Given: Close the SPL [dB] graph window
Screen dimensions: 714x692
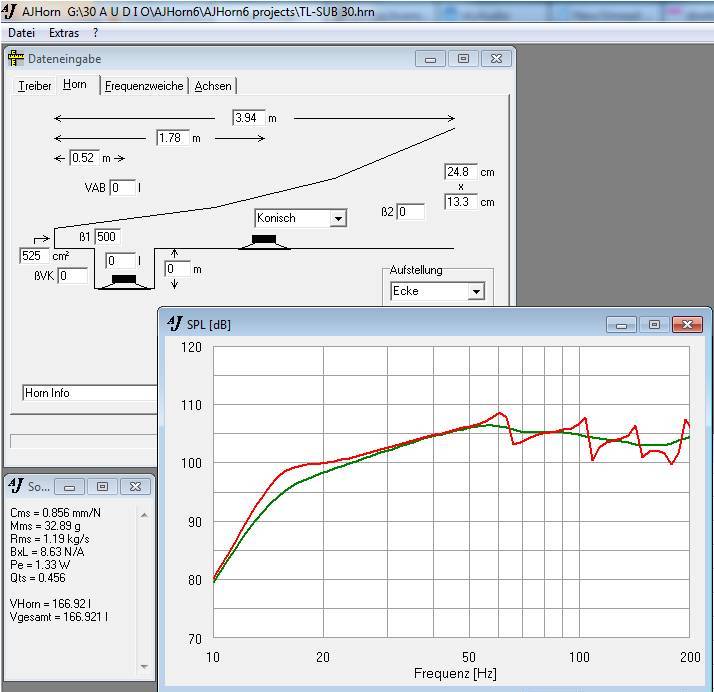Looking at the screenshot, I should point(687,325).
